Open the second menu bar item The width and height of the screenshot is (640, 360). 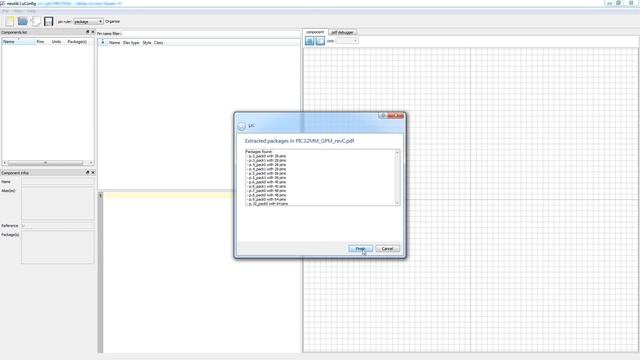coord(18,11)
